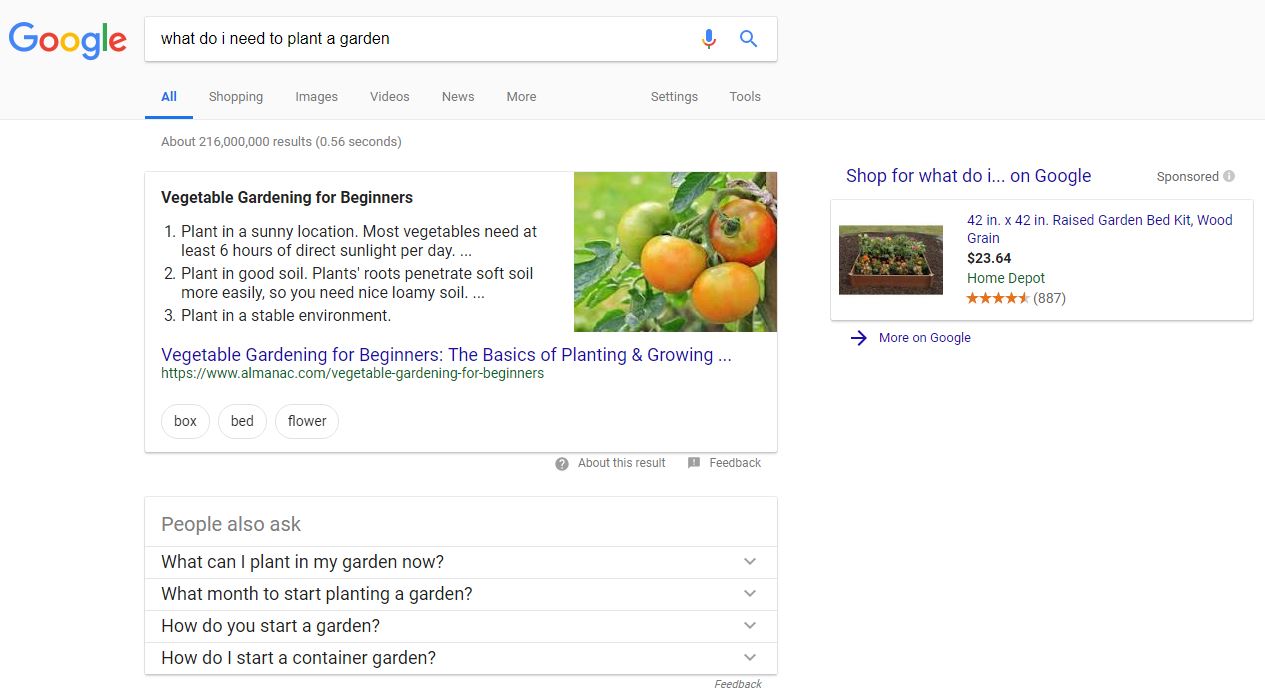The height and width of the screenshot is (699, 1265).
Task: Click the Google logo to return home
Action: [67, 40]
